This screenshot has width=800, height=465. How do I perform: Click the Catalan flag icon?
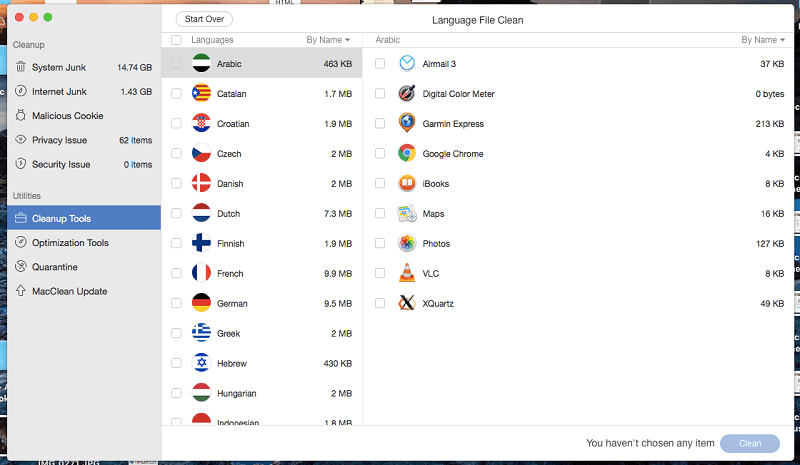click(x=202, y=93)
